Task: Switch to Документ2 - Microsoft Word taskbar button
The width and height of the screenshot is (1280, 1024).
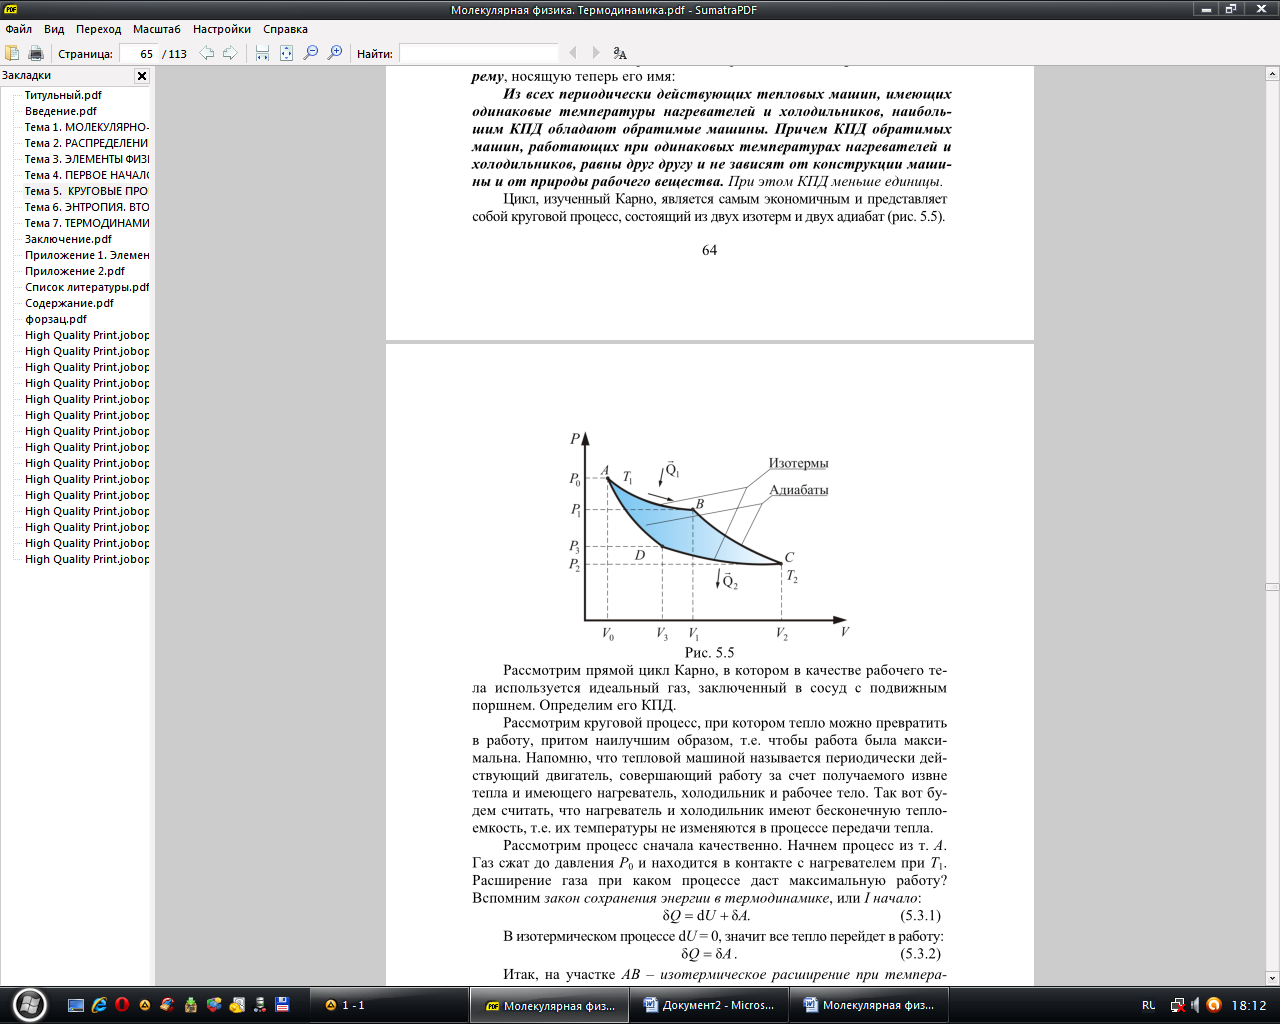Action: (x=709, y=1005)
